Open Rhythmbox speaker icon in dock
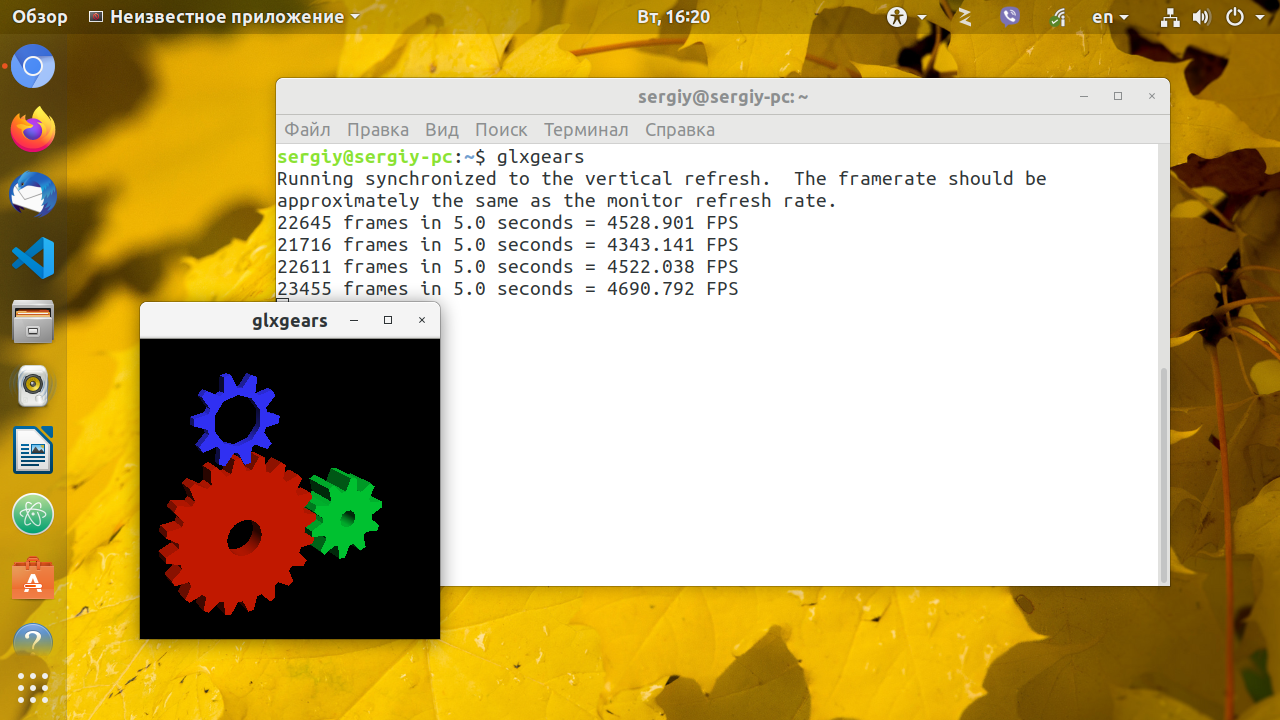1280x720 pixels. click(33, 386)
